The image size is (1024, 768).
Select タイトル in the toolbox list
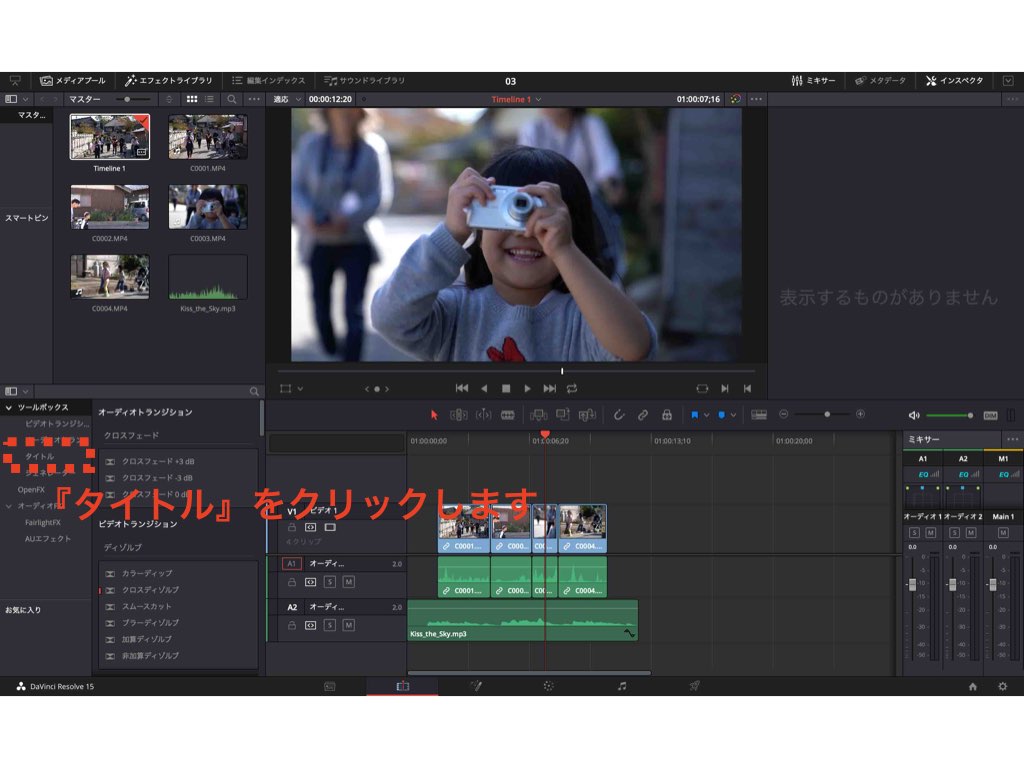40,456
